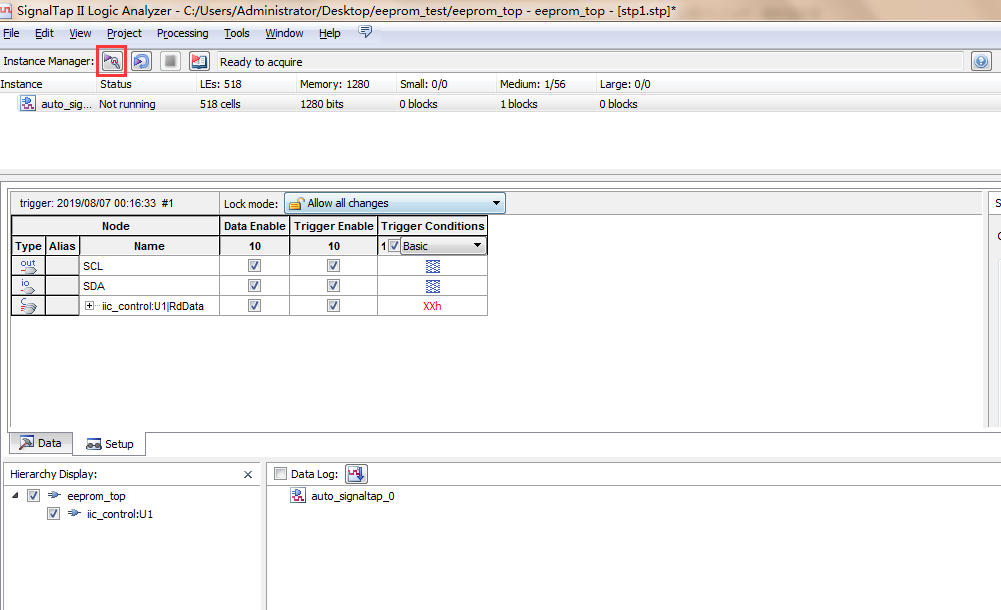Toggle RdData Data Enable checkbox
This screenshot has width=1001, height=610.
pos(254,306)
